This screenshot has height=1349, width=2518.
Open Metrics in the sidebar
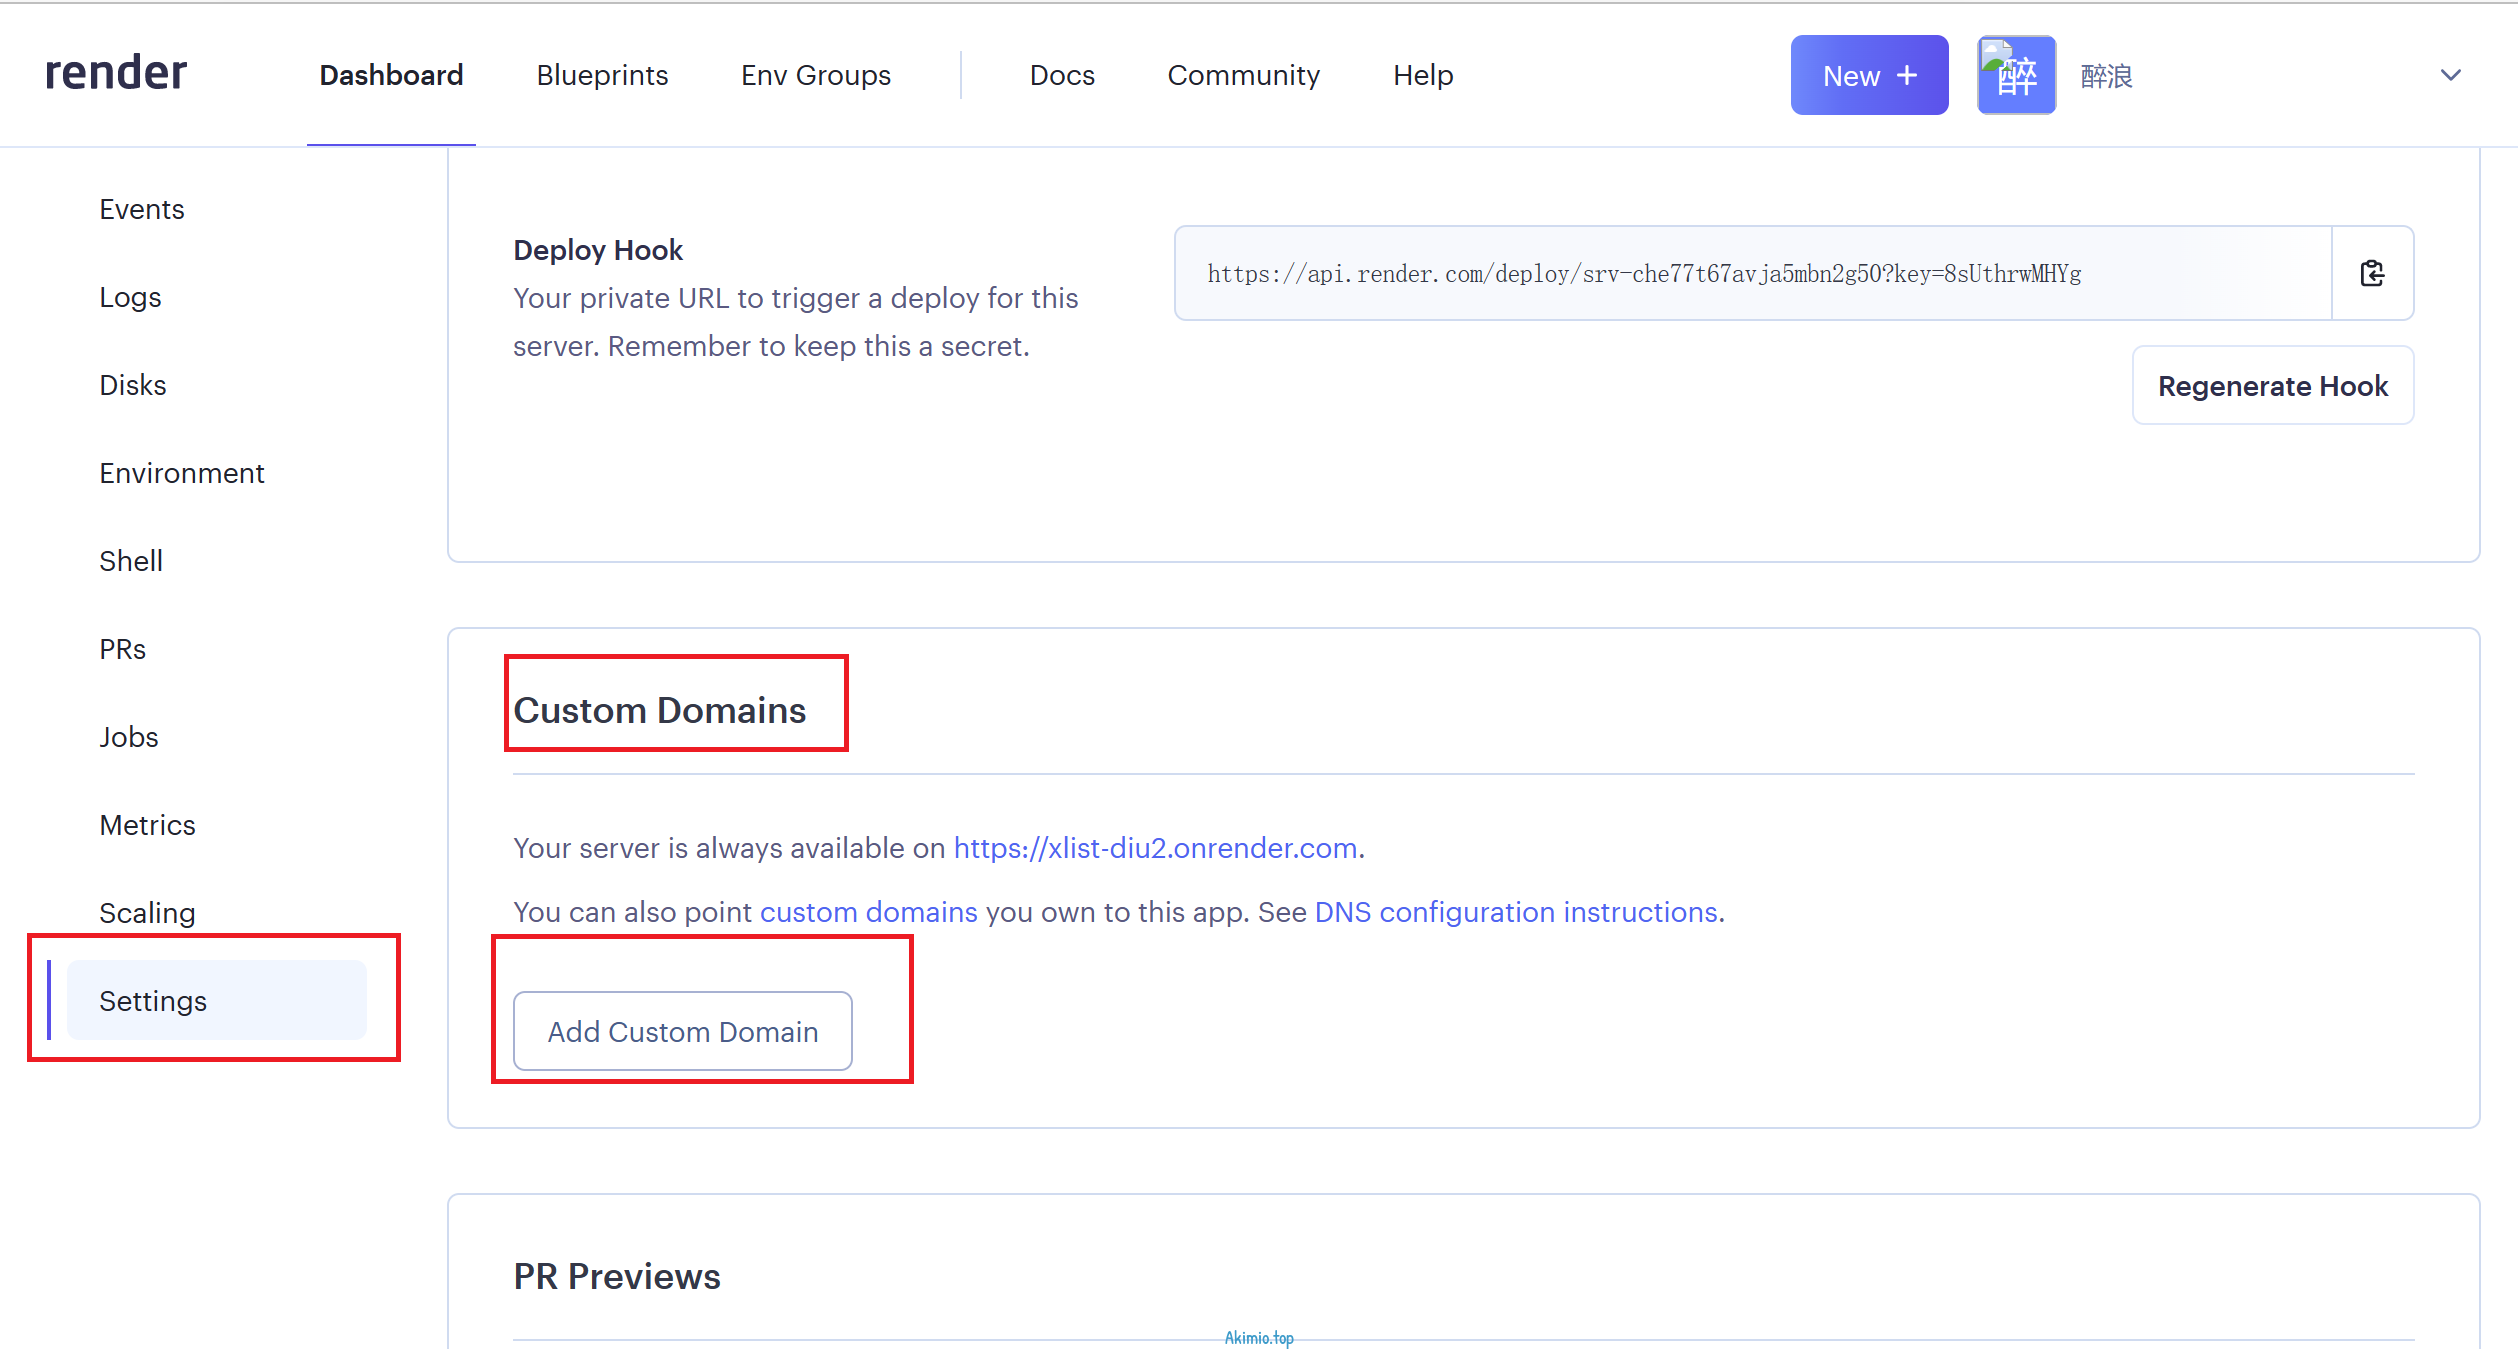148,825
